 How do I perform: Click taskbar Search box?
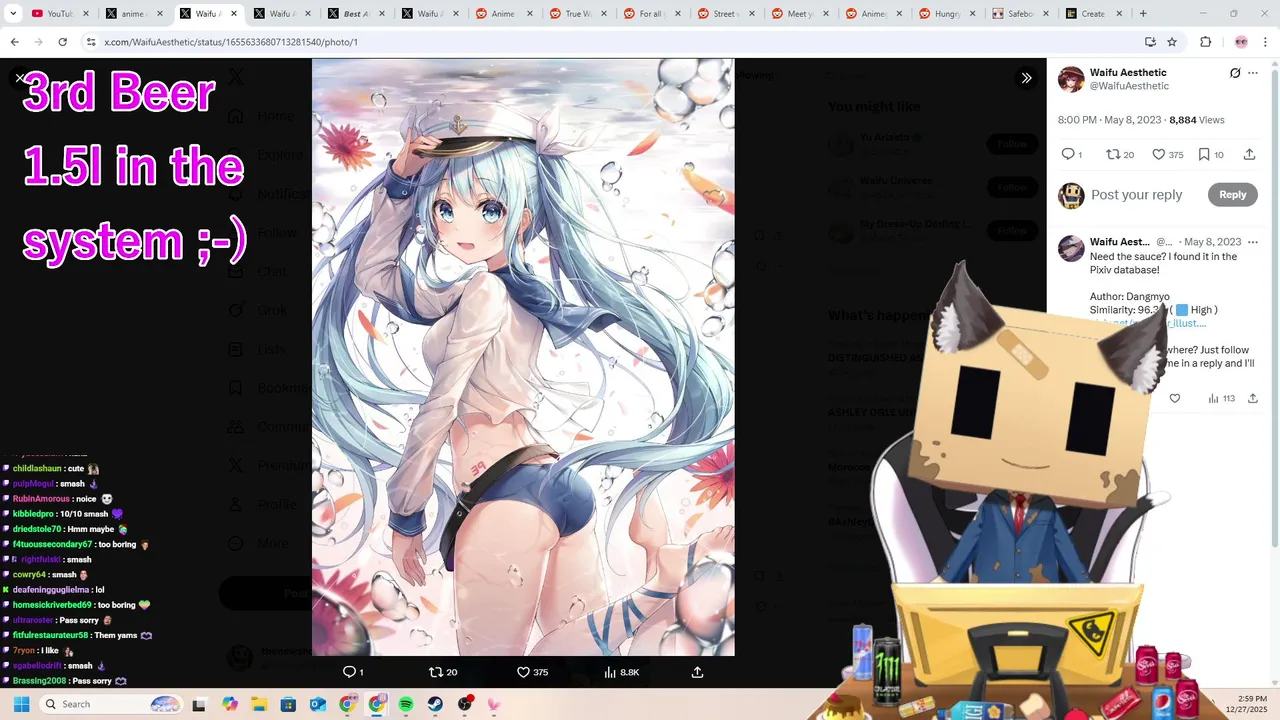pyautogui.click(x=113, y=704)
